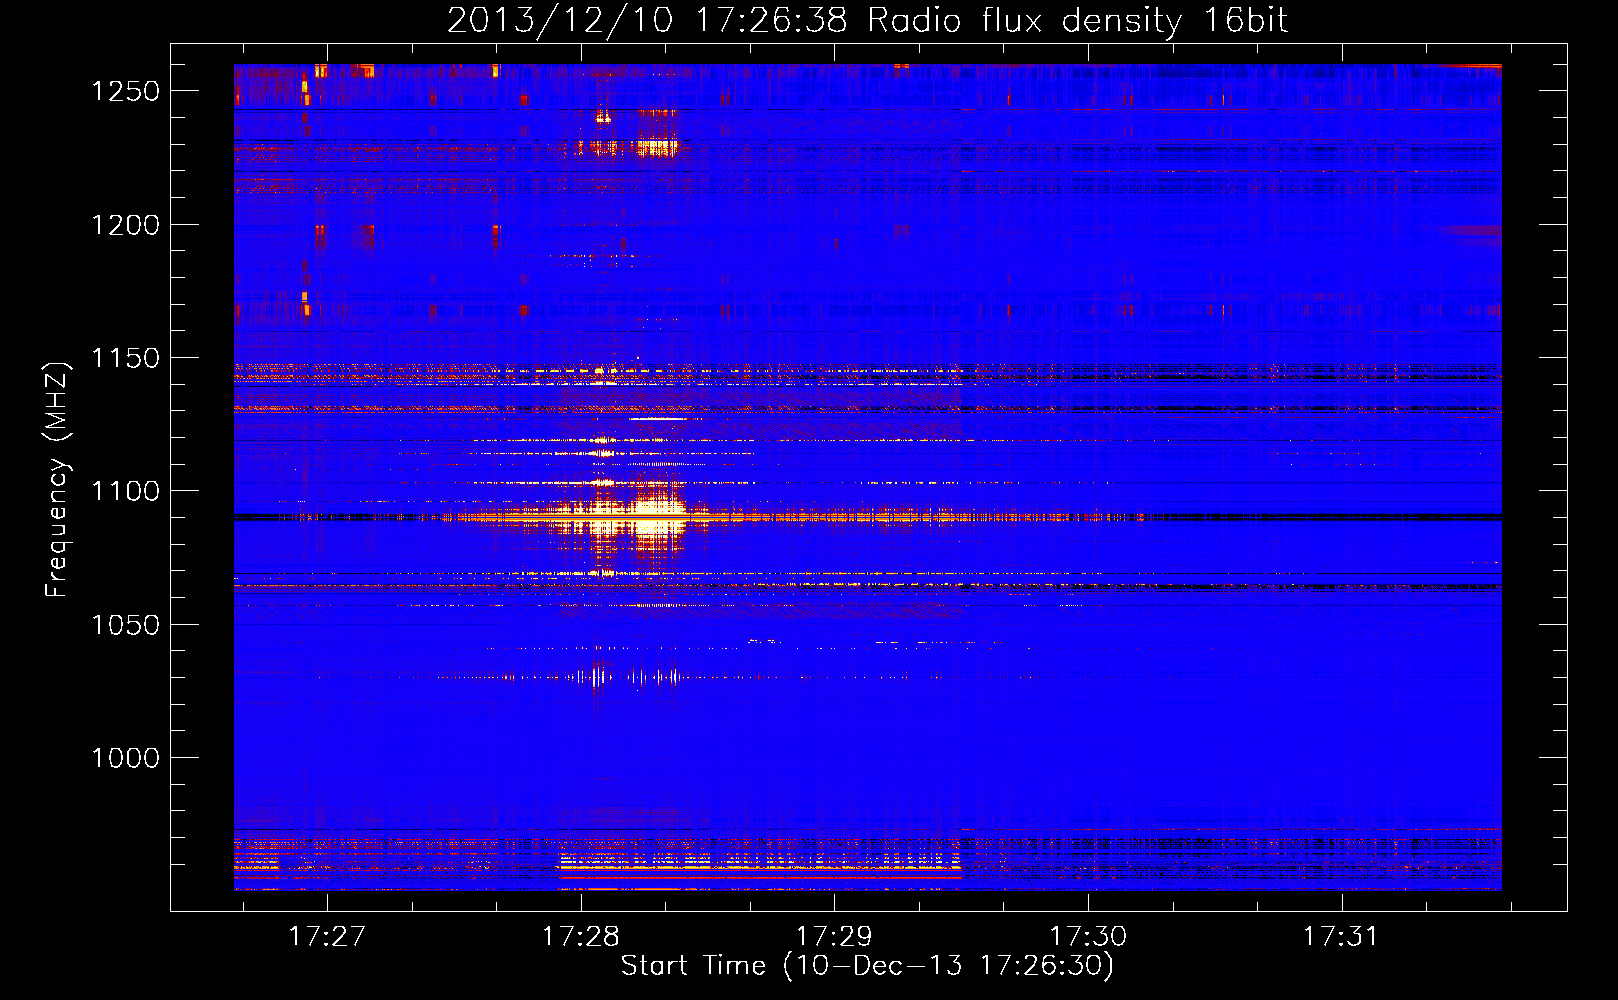Click the 1000 frequency tick label
The height and width of the screenshot is (1000, 1618).
coord(125,758)
